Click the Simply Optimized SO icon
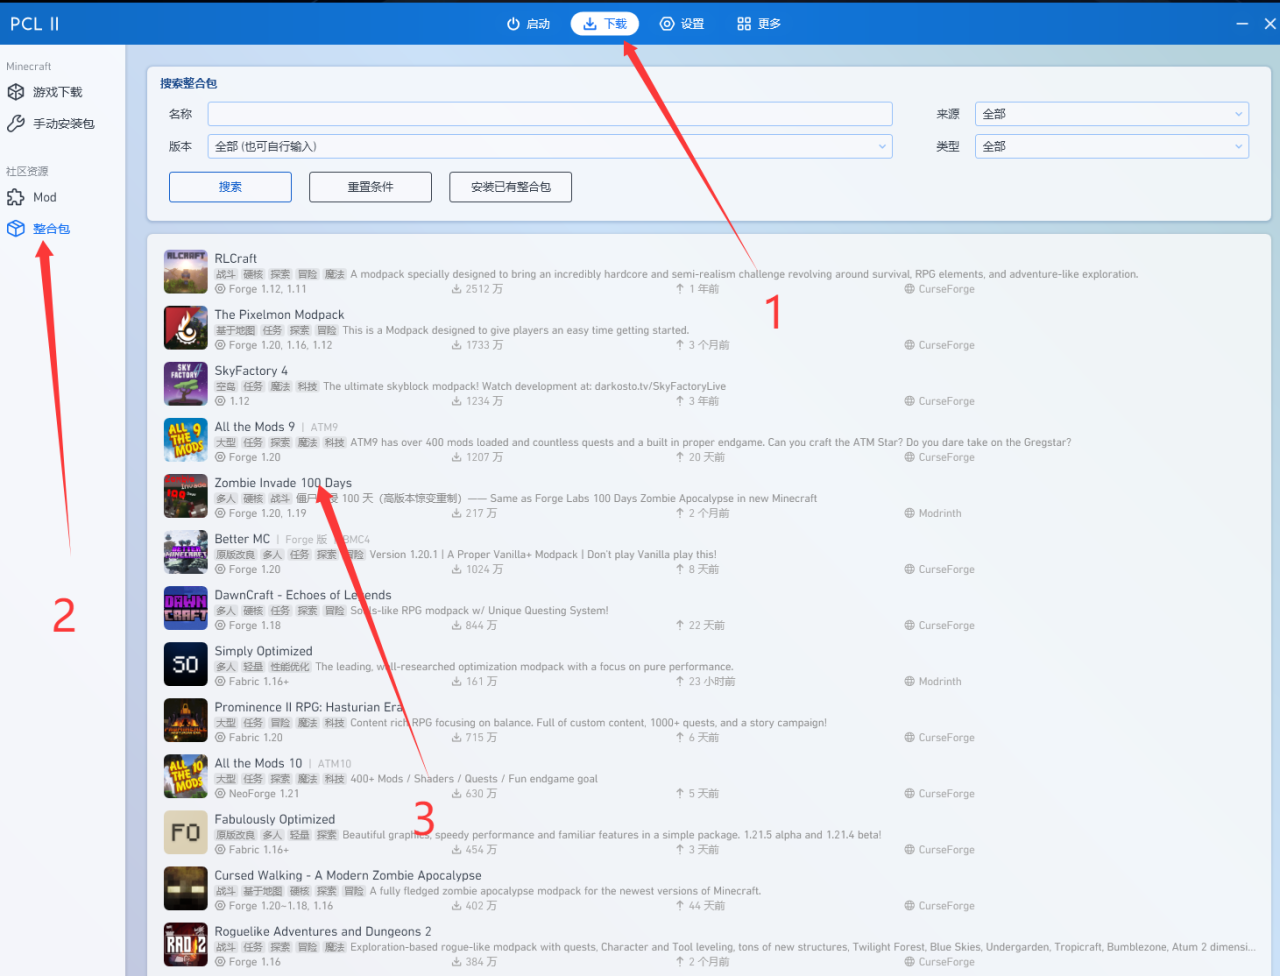1280x976 pixels. (x=186, y=664)
